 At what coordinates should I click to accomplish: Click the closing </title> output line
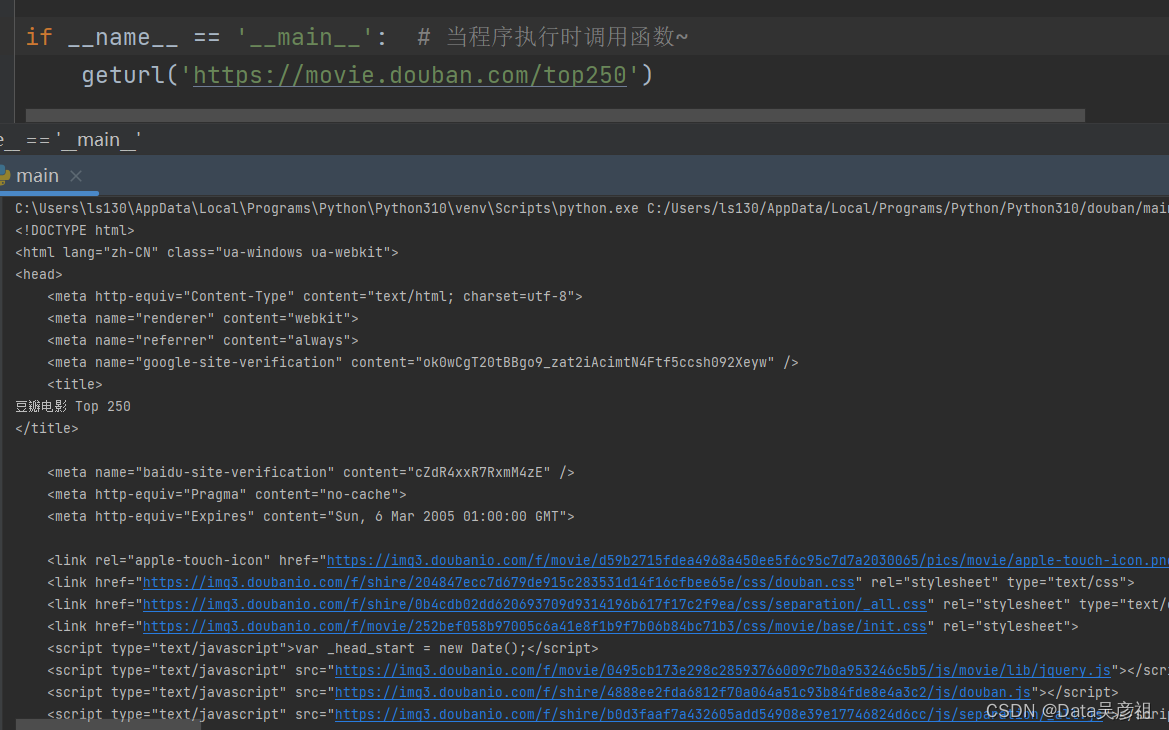pos(46,428)
